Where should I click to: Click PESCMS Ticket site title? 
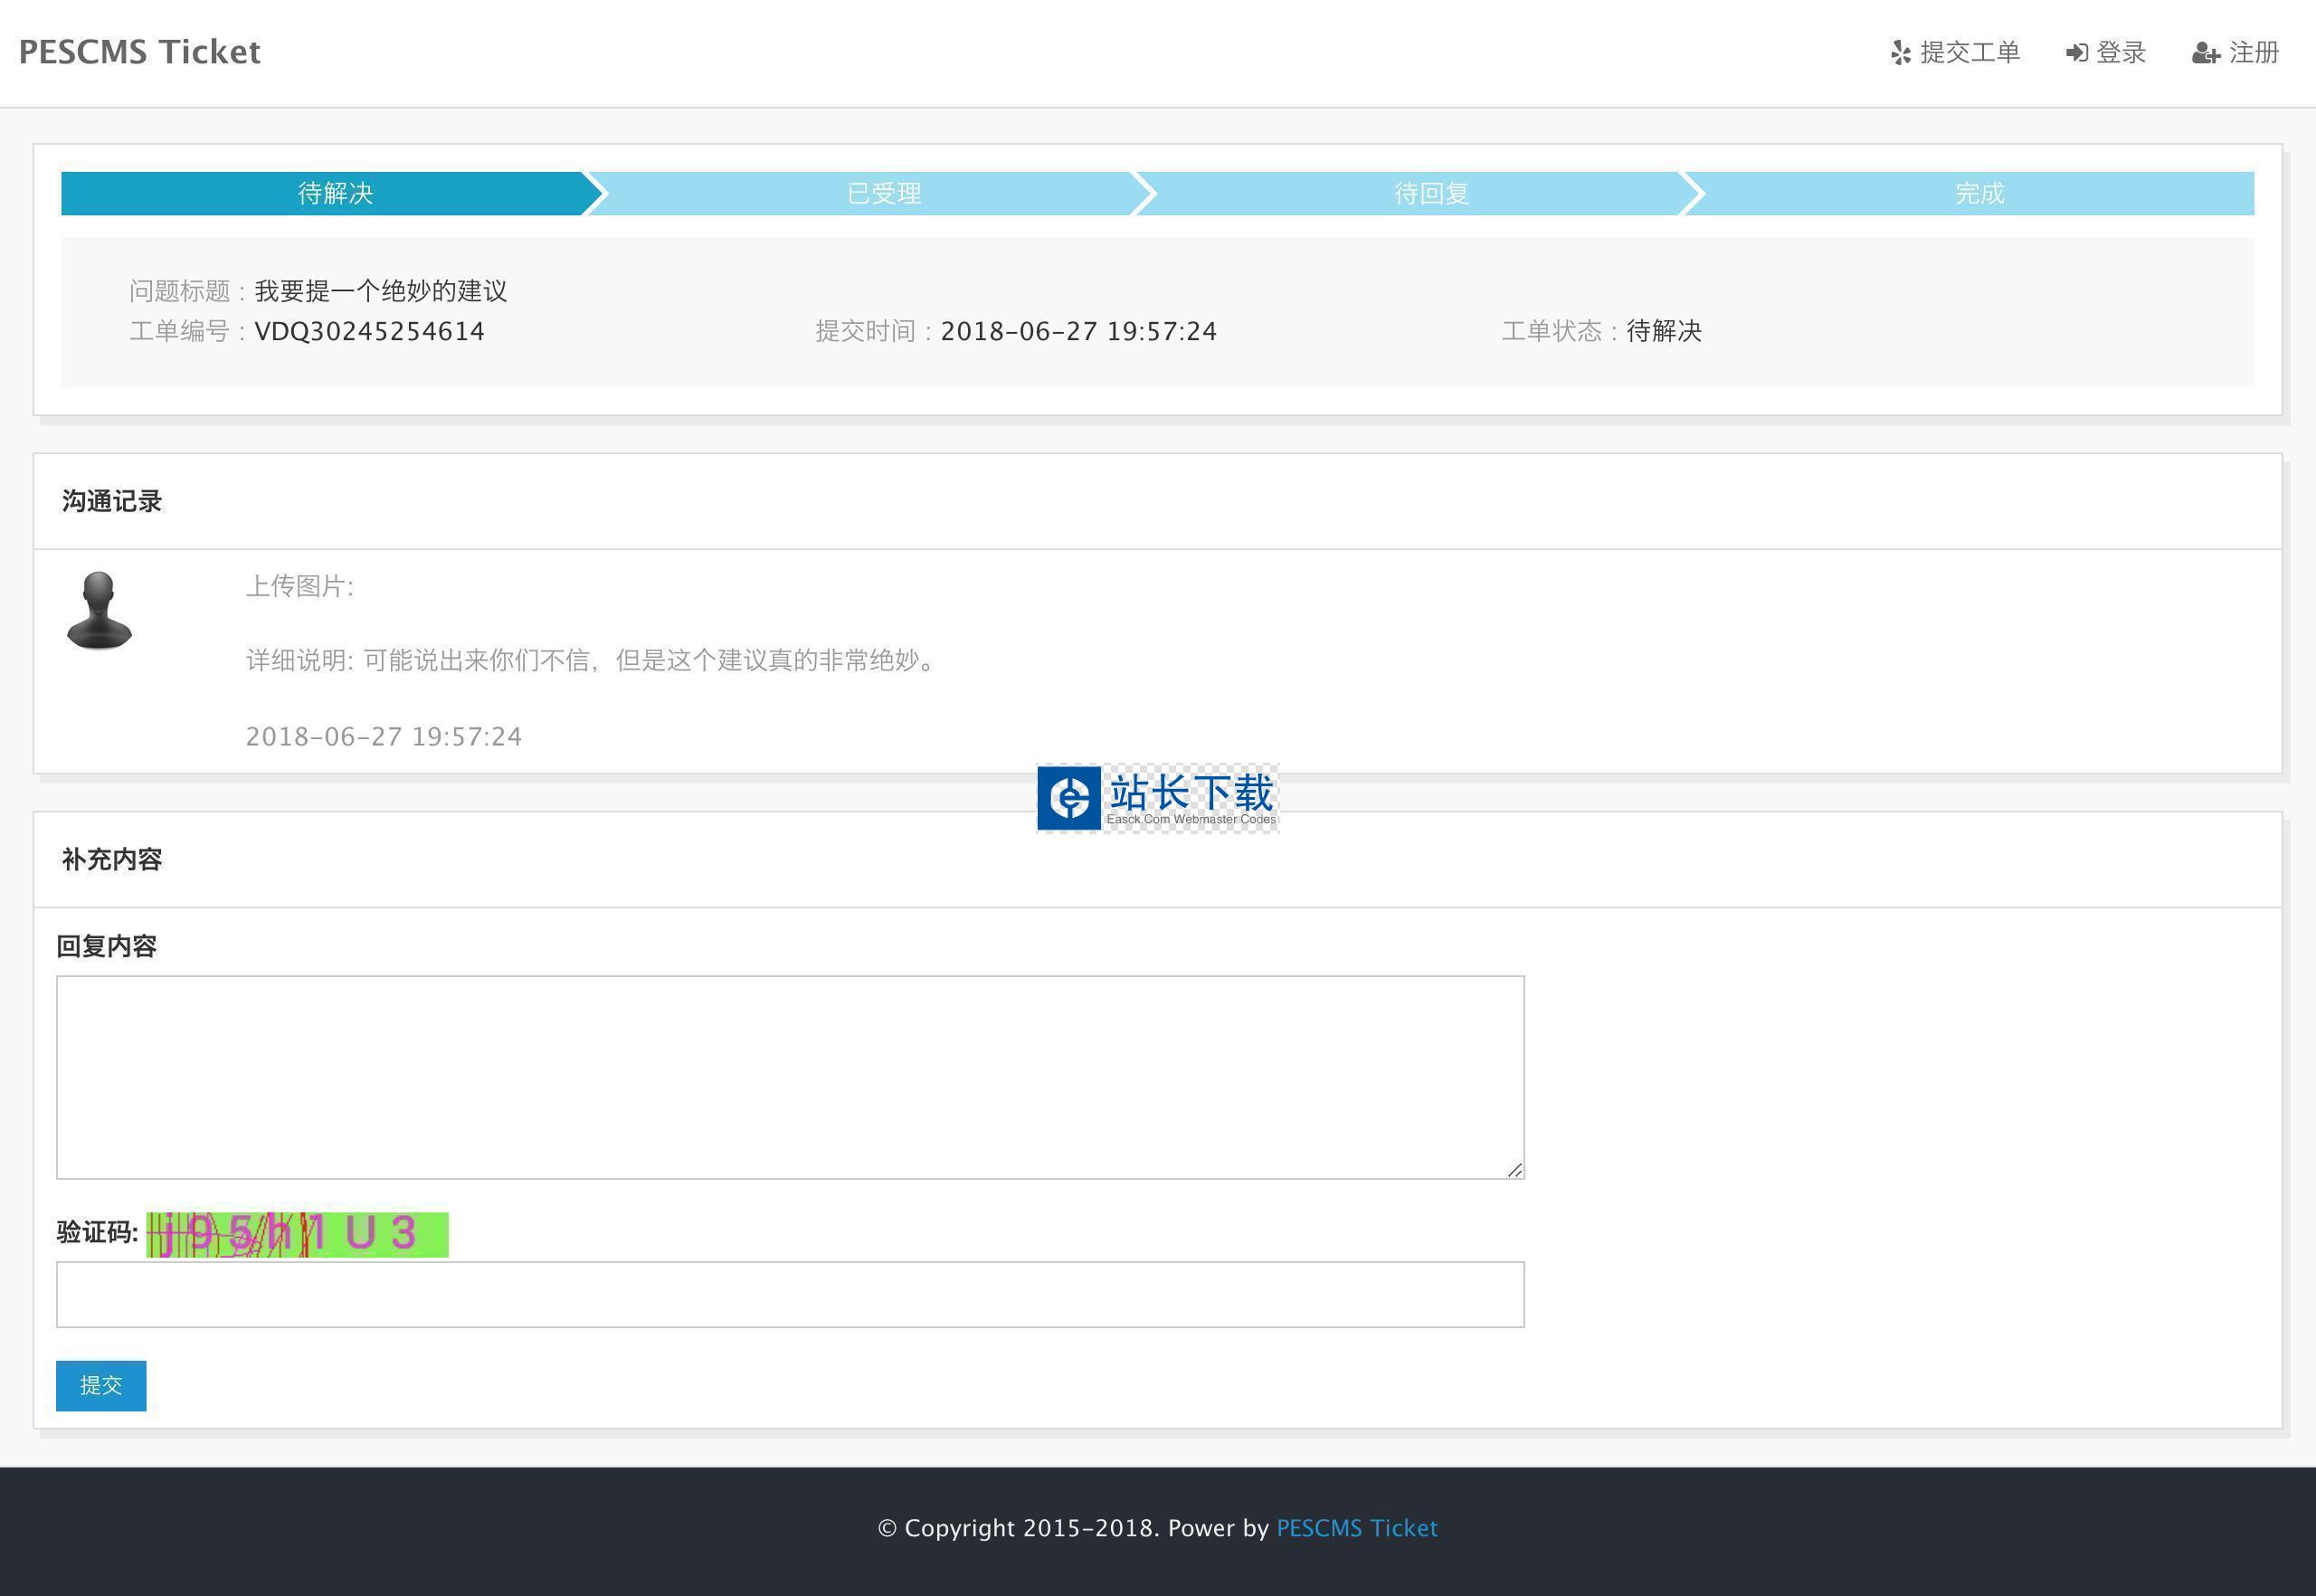pos(140,52)
